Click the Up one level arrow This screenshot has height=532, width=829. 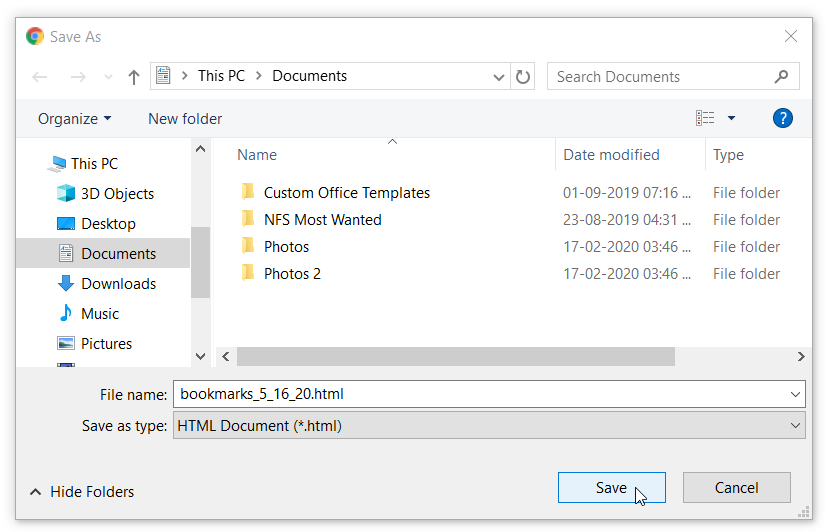click(x=134, y=77)
